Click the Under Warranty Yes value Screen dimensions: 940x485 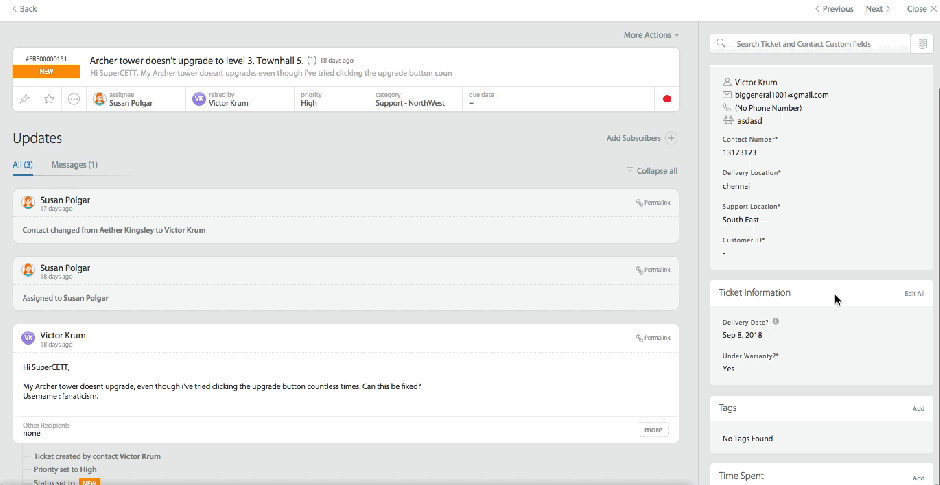pyautogui.click(x=728, y=369)
